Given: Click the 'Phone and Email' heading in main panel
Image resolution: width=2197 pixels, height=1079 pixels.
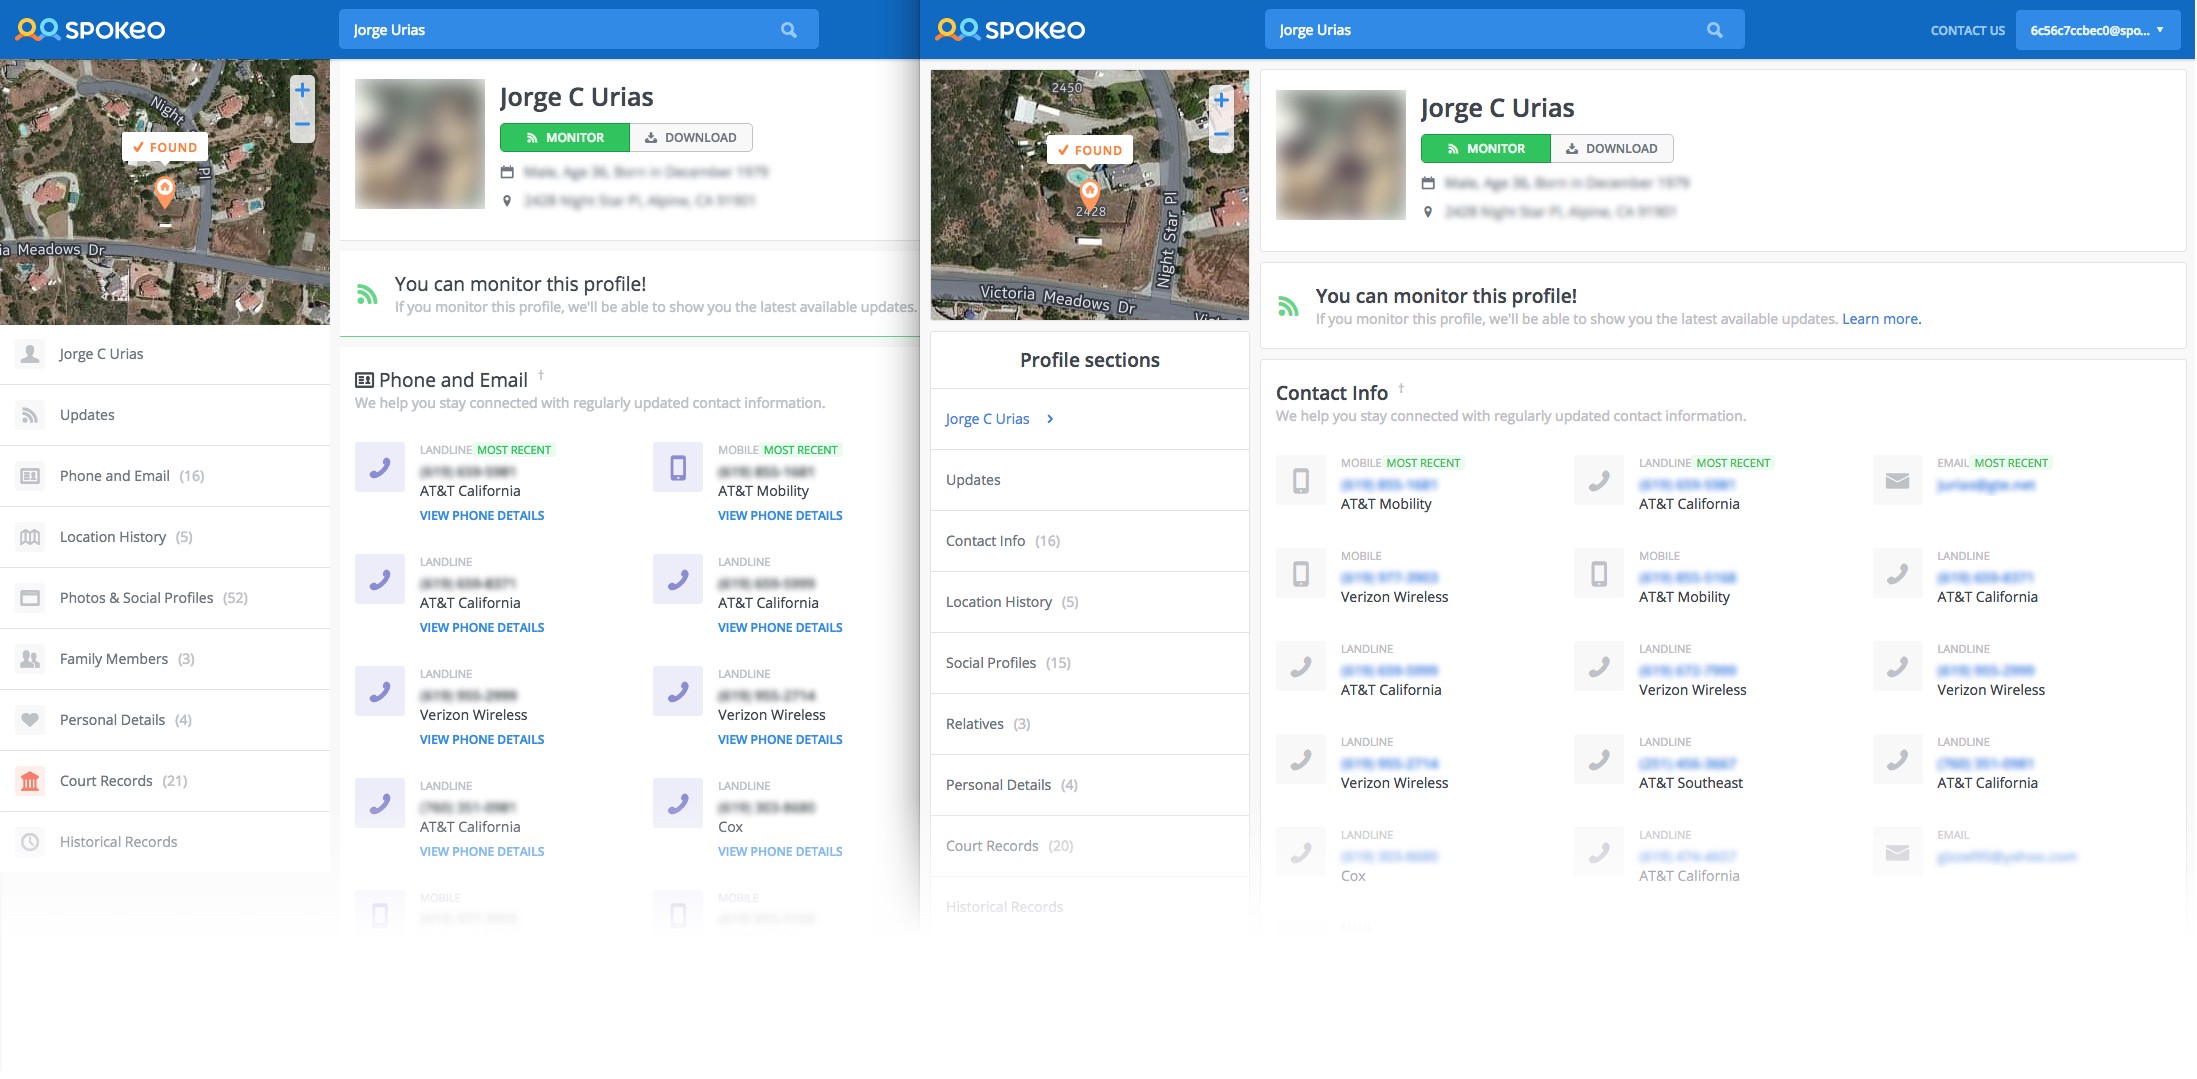Looking at the screenshot, I should (x=453, y=380).
